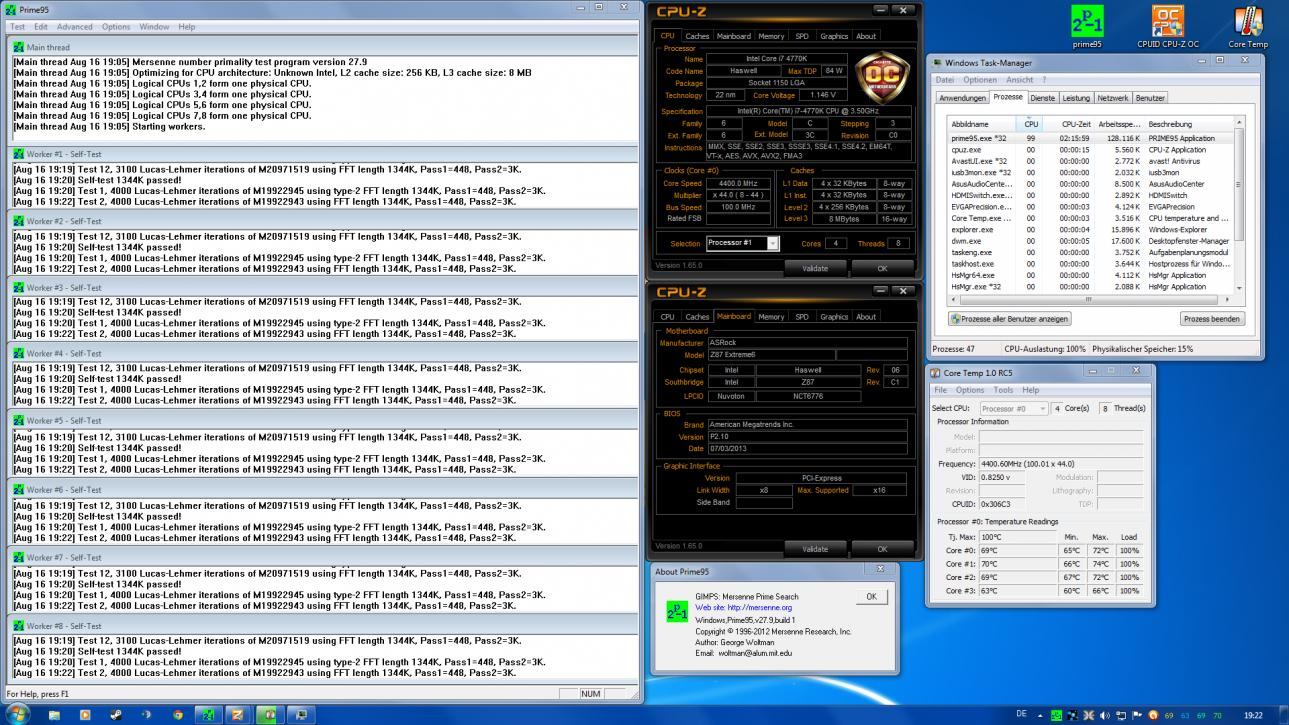Open the Processor #1 selection dropdown
The width and height of the screenshot is (1289, 725).
(x=742, y=243)
